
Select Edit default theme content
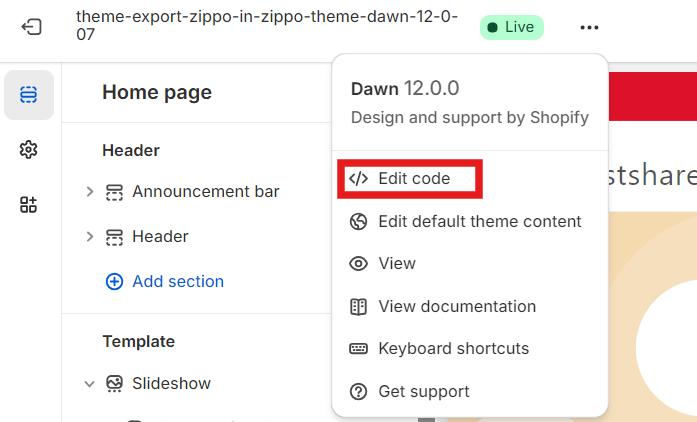(x=479, y=221)
